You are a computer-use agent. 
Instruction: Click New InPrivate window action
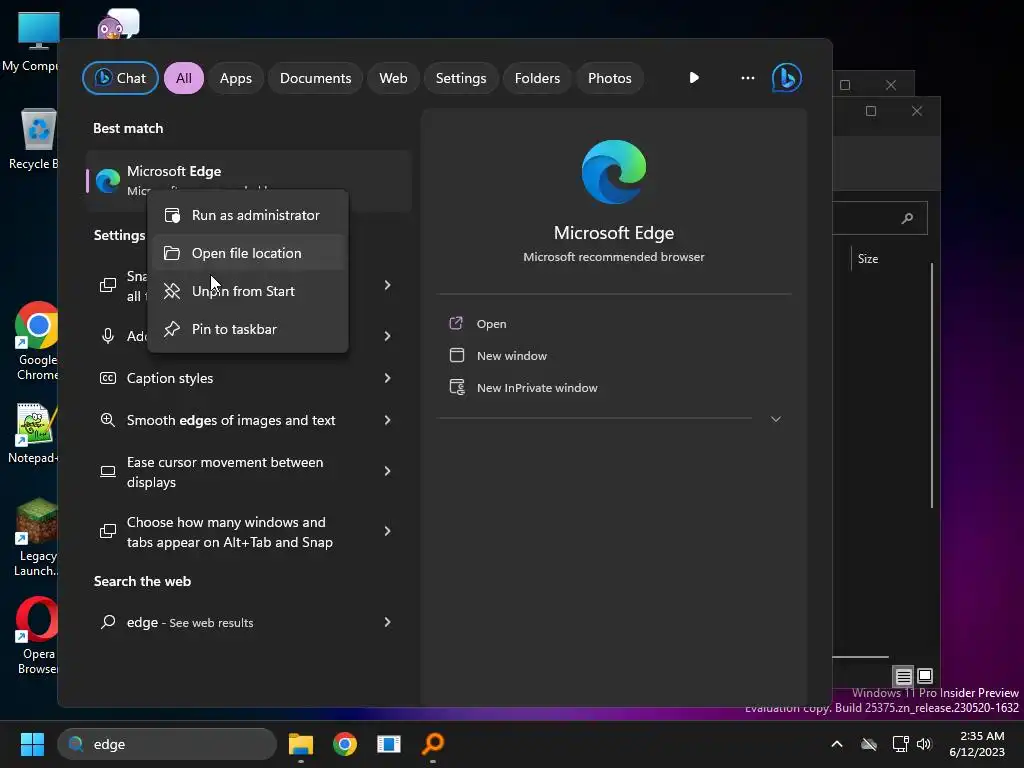click(537, 388)
